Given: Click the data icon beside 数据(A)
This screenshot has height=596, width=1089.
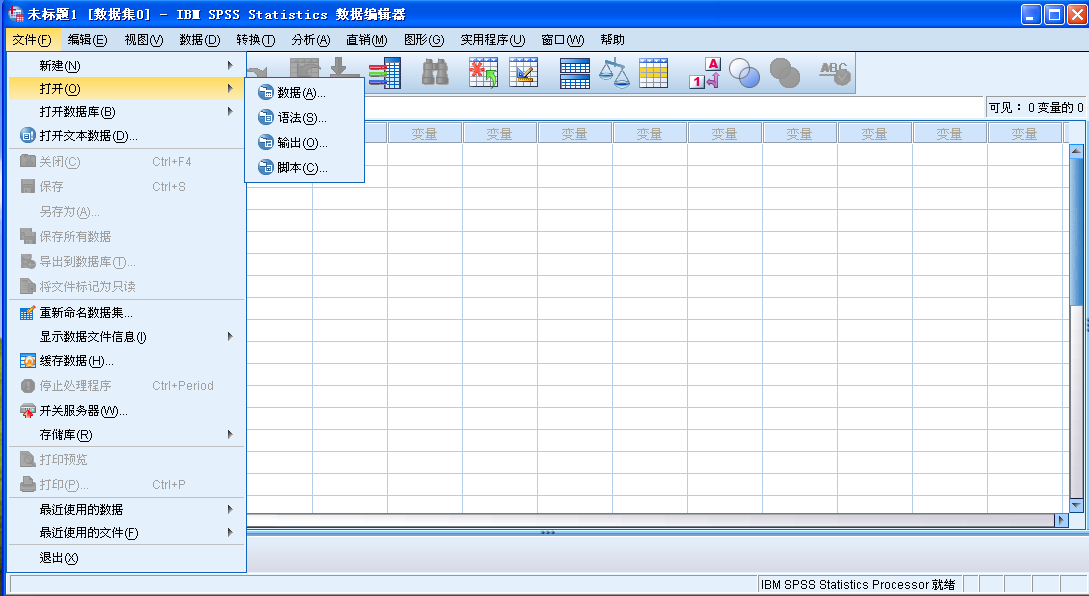Looking at the screenshot, I should [x=265, y=92].
